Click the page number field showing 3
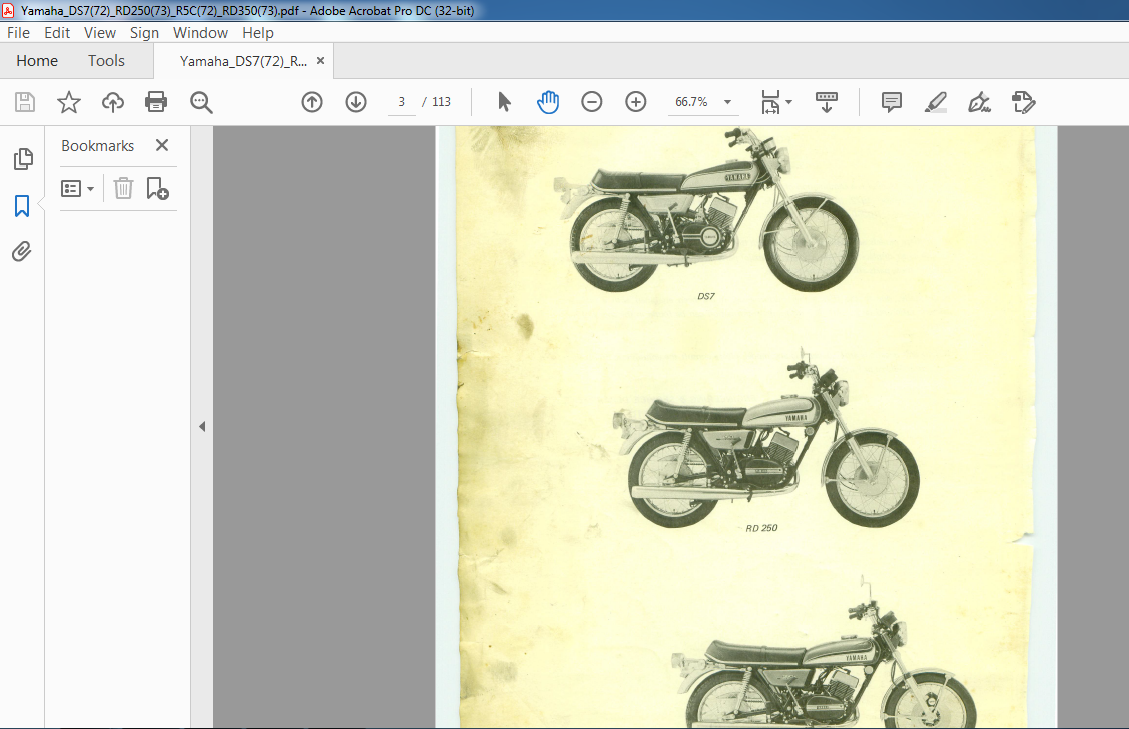 401,102
